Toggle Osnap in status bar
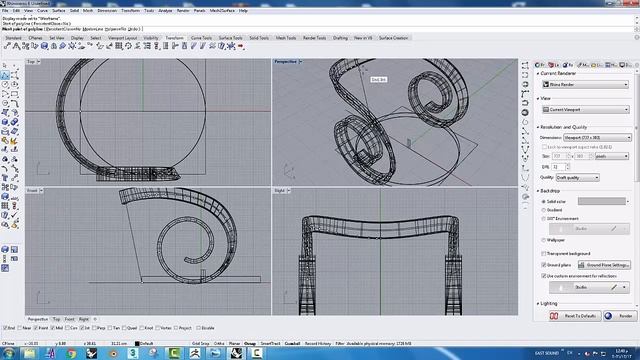 pyautogui.click(x=250, y=344)
